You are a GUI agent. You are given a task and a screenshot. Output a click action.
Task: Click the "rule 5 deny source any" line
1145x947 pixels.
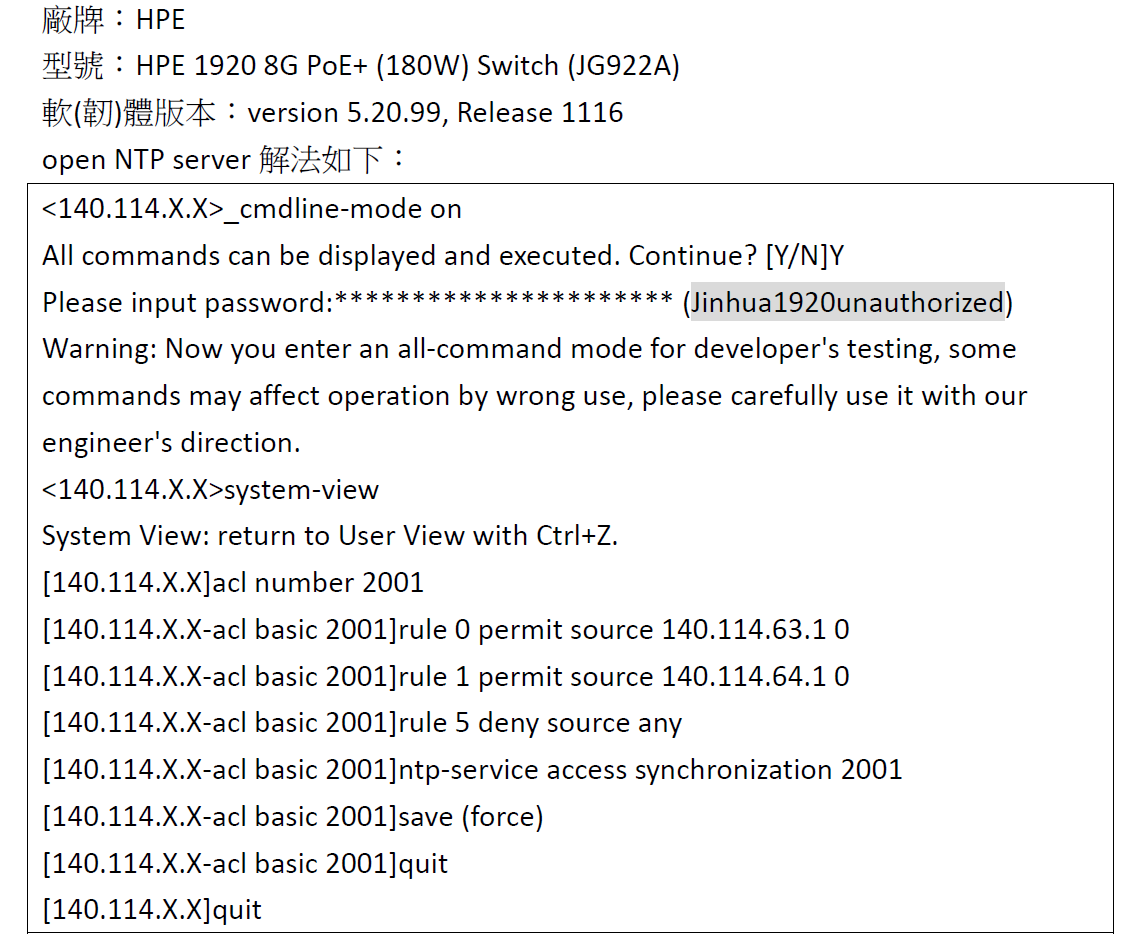(x=540, y=723)
